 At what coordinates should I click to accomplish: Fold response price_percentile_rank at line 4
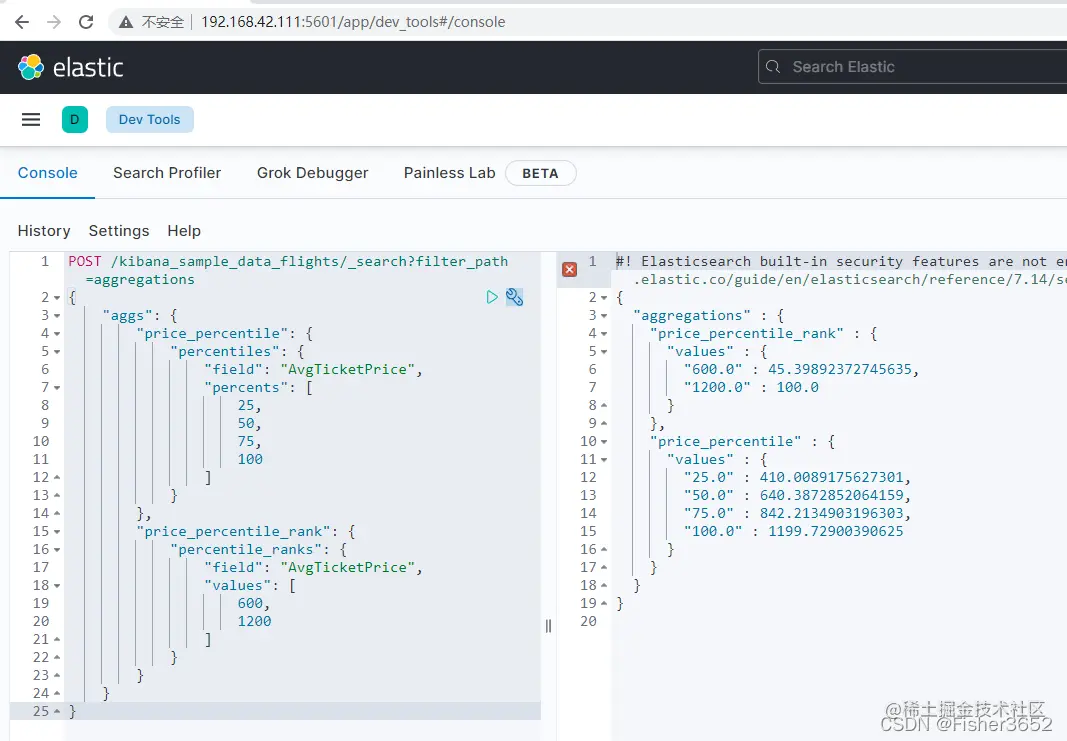tap(604, 334)
